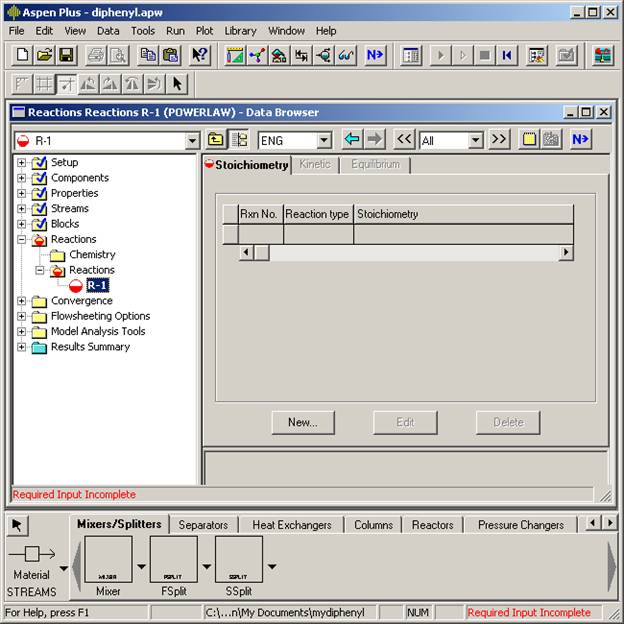Open the ENG units dropdown

click(x=324, y=141)
